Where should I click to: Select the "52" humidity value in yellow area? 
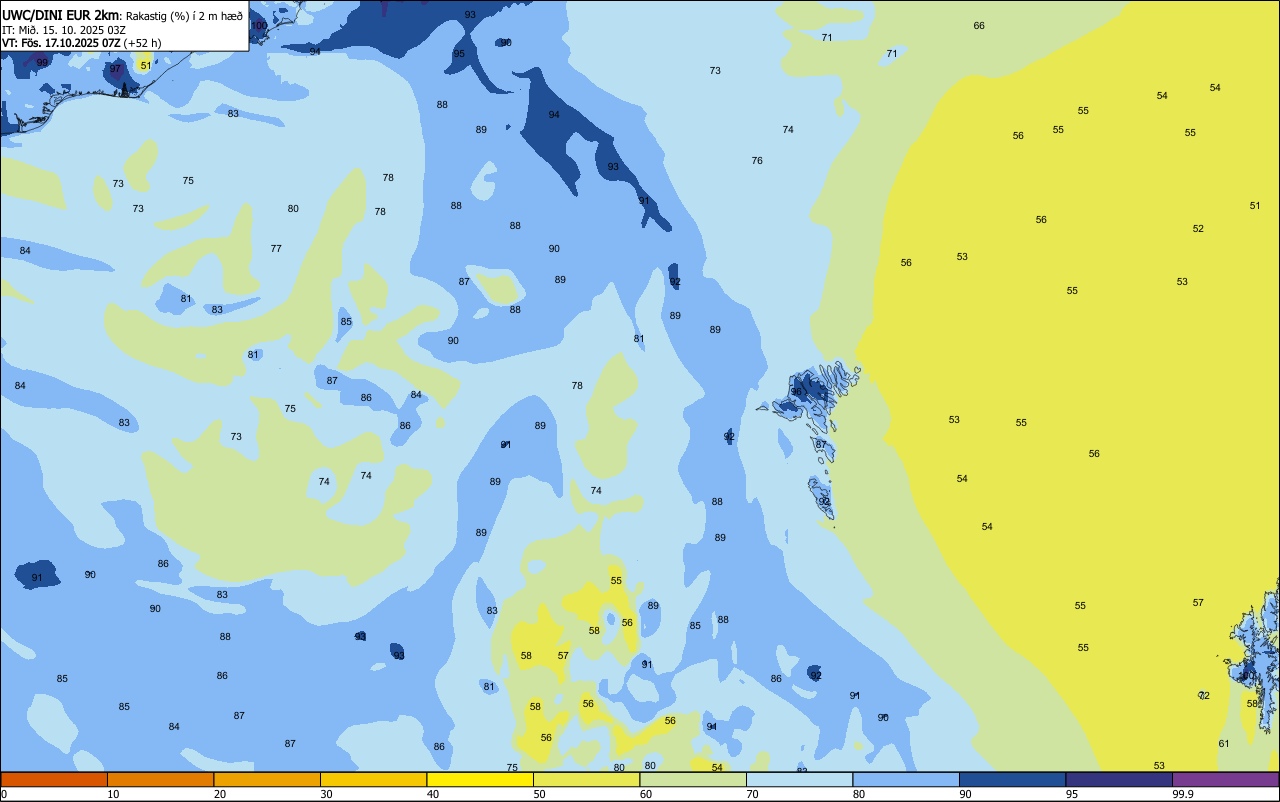1198,228
